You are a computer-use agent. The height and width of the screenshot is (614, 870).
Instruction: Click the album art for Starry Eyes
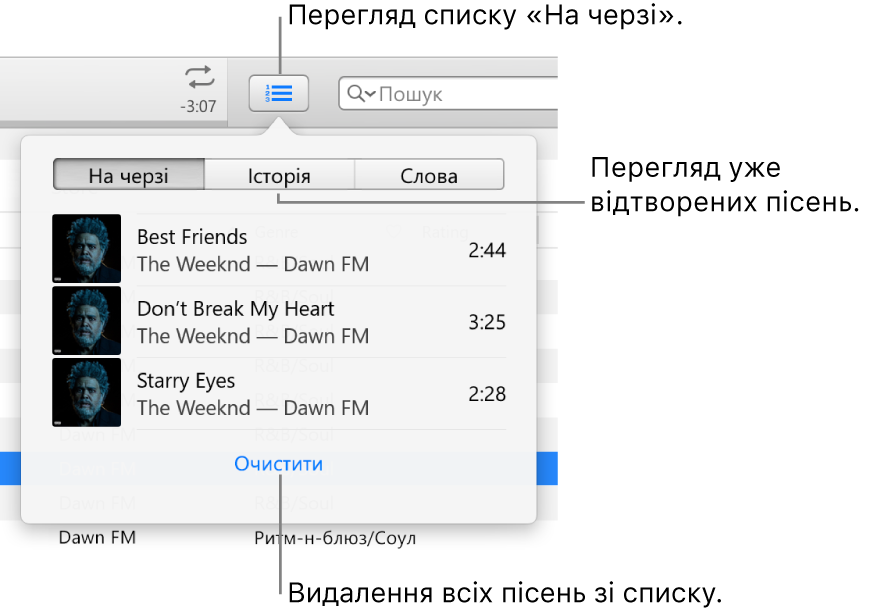point(86,393)
